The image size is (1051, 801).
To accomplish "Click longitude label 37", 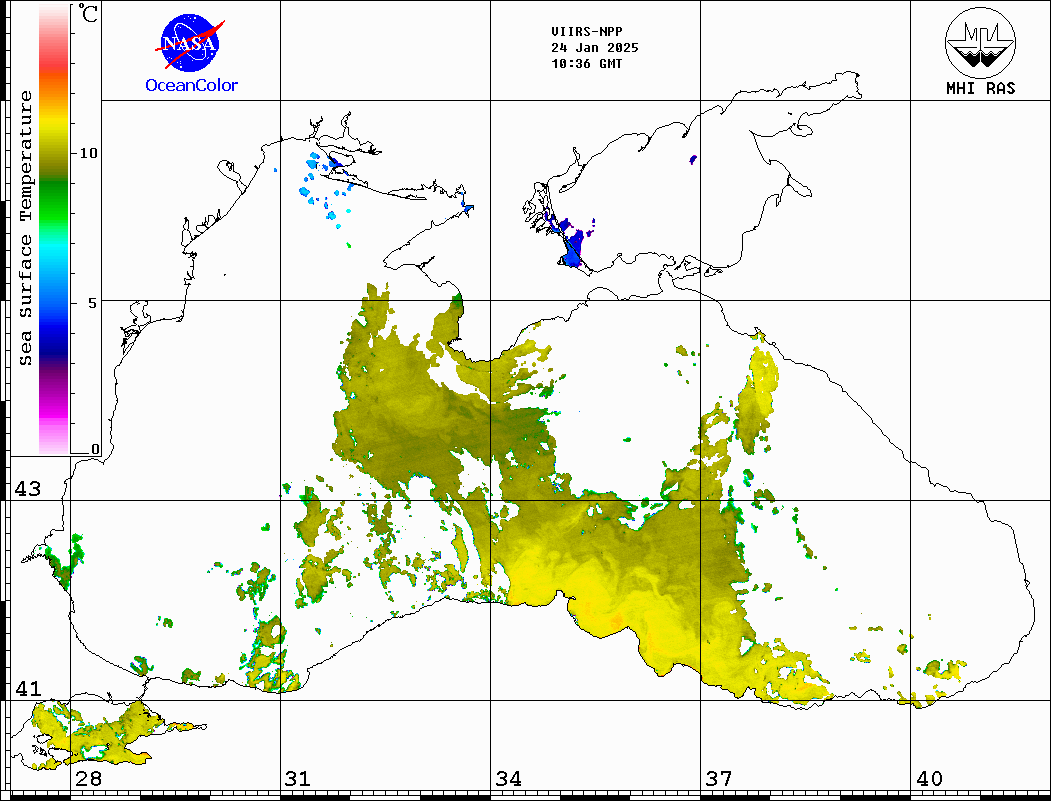I will coord(719,778).
